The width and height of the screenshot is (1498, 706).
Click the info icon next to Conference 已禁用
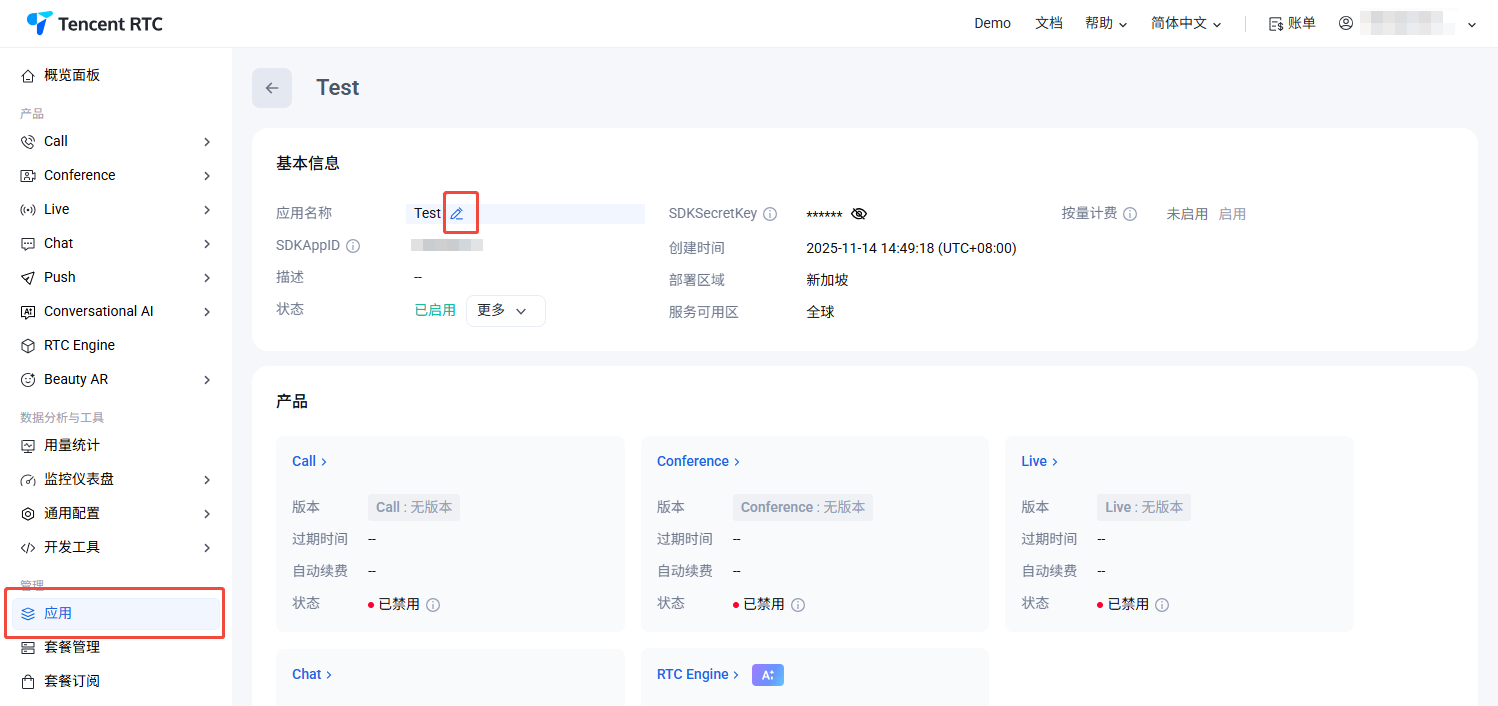pos(798,604)
